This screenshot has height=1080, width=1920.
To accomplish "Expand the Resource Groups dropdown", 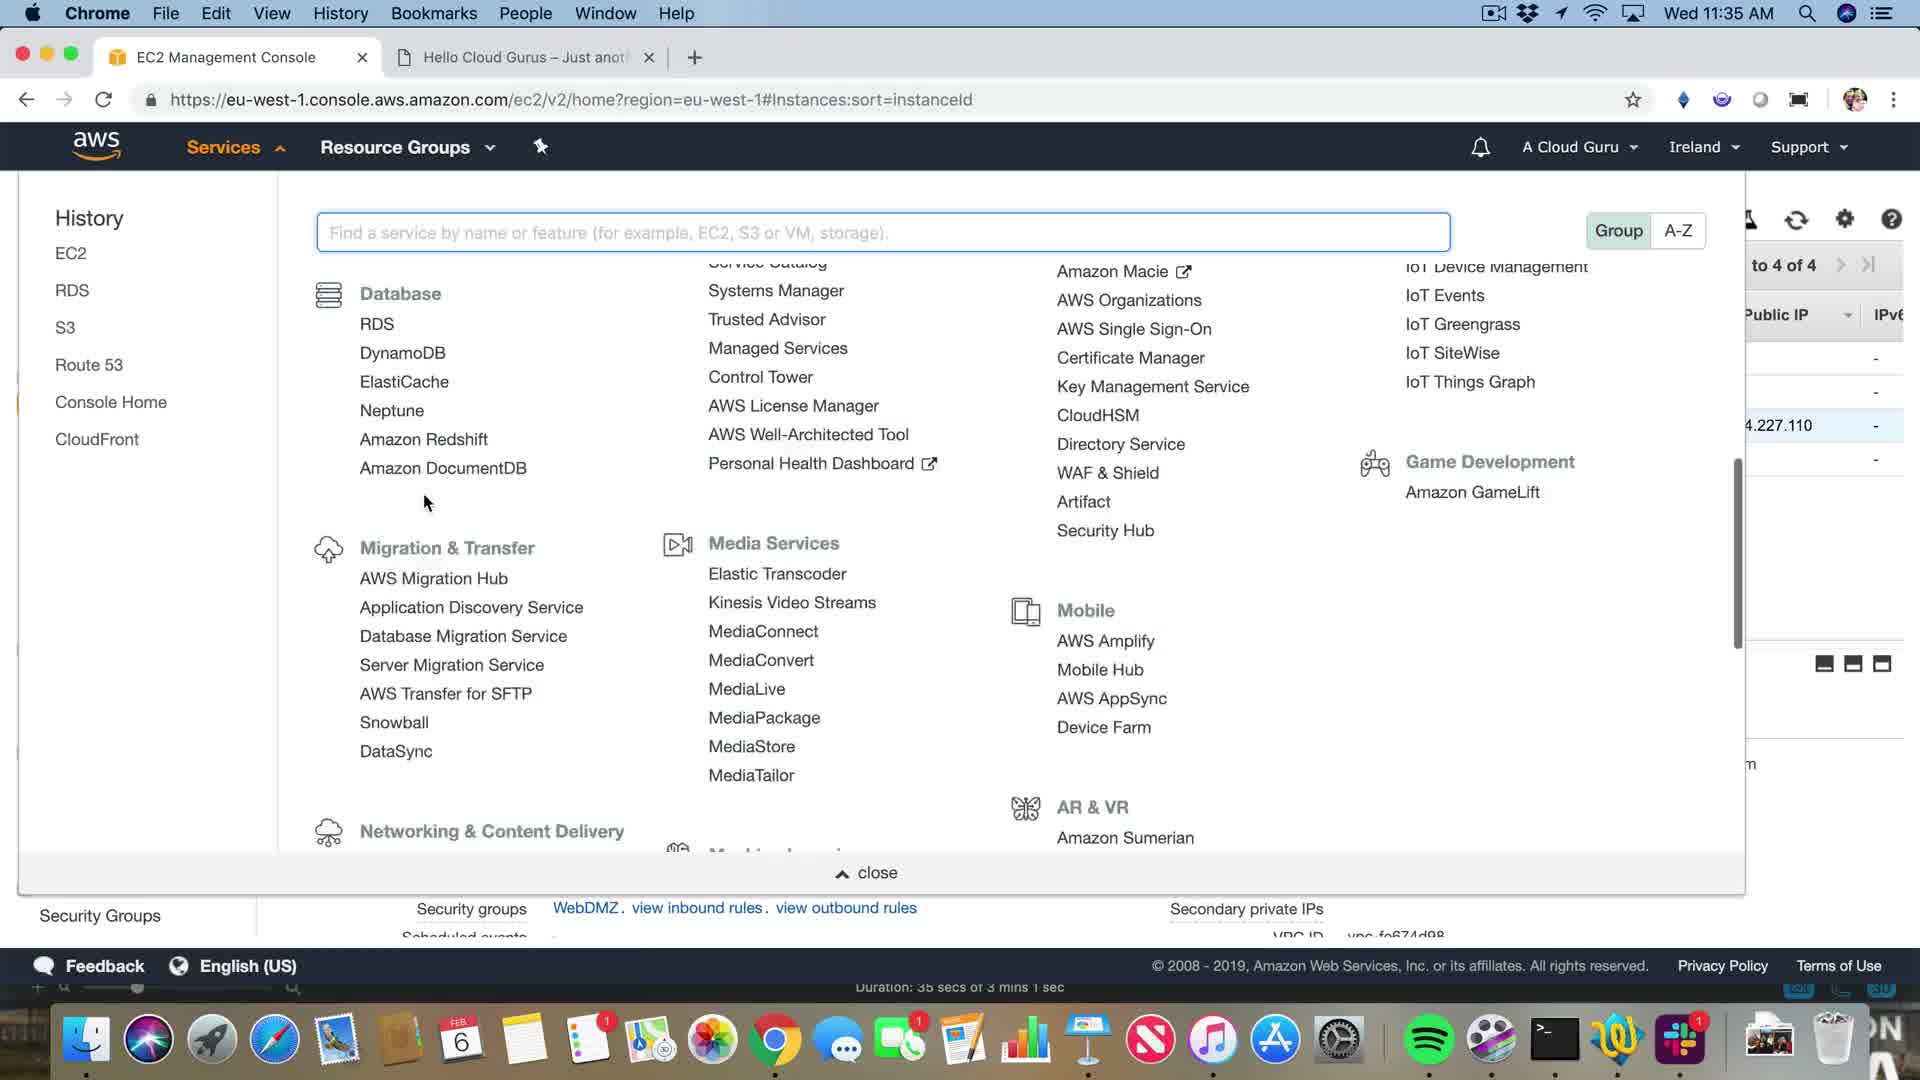I will click(x=407, y=147).
